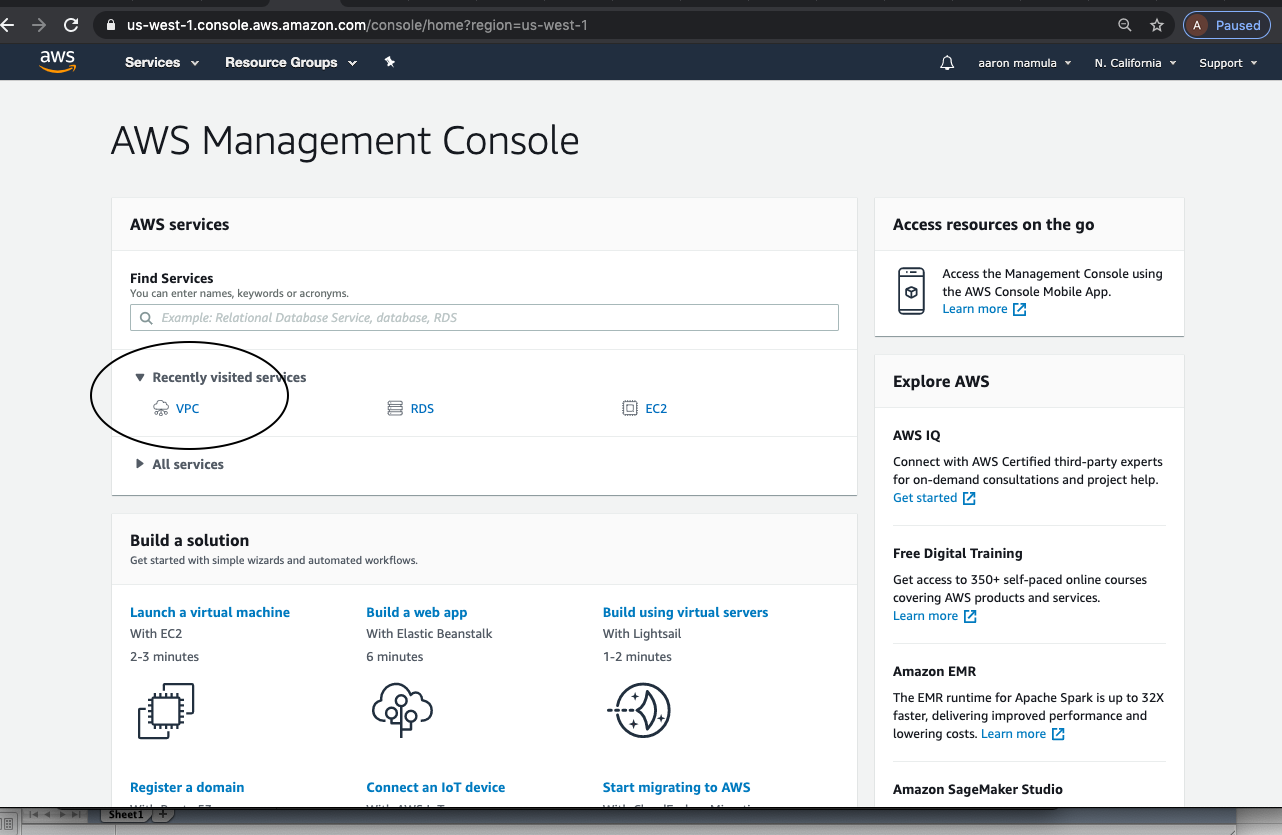Click the VPC cloud icon in recent services
This screenshot has width=1282, height=835.
(x=161, y=408)
